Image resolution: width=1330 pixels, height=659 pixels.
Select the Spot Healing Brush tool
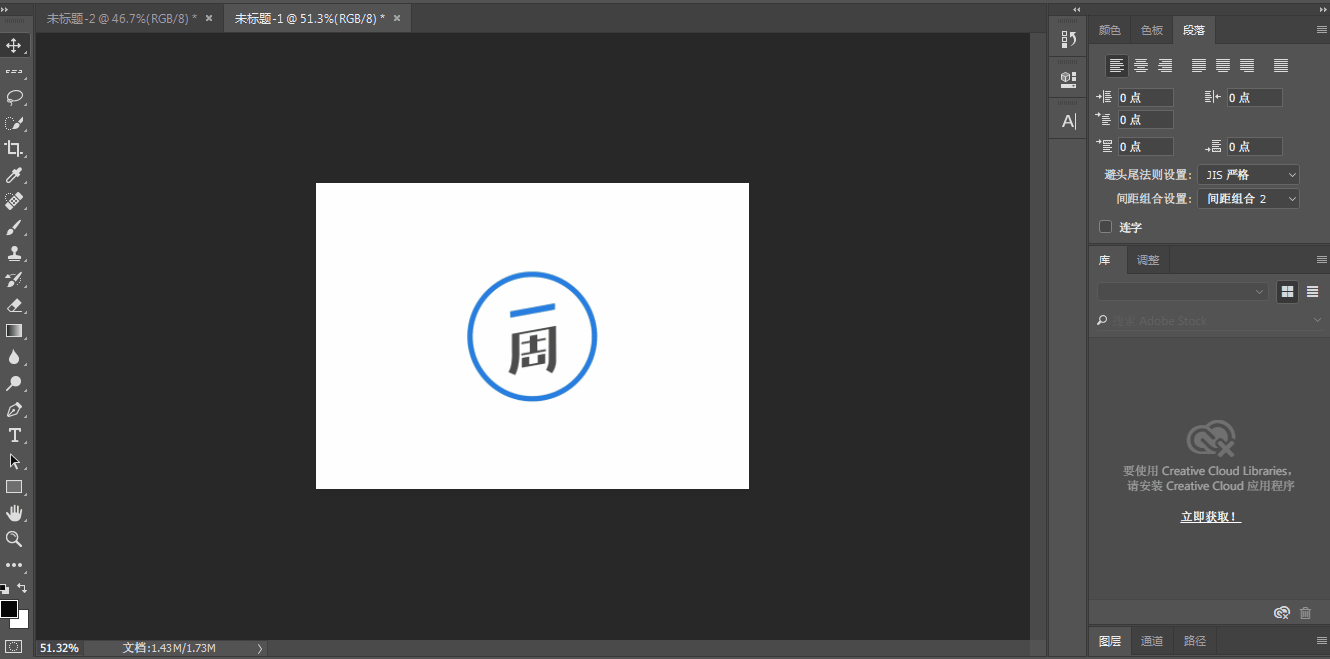tap(14, 202)
